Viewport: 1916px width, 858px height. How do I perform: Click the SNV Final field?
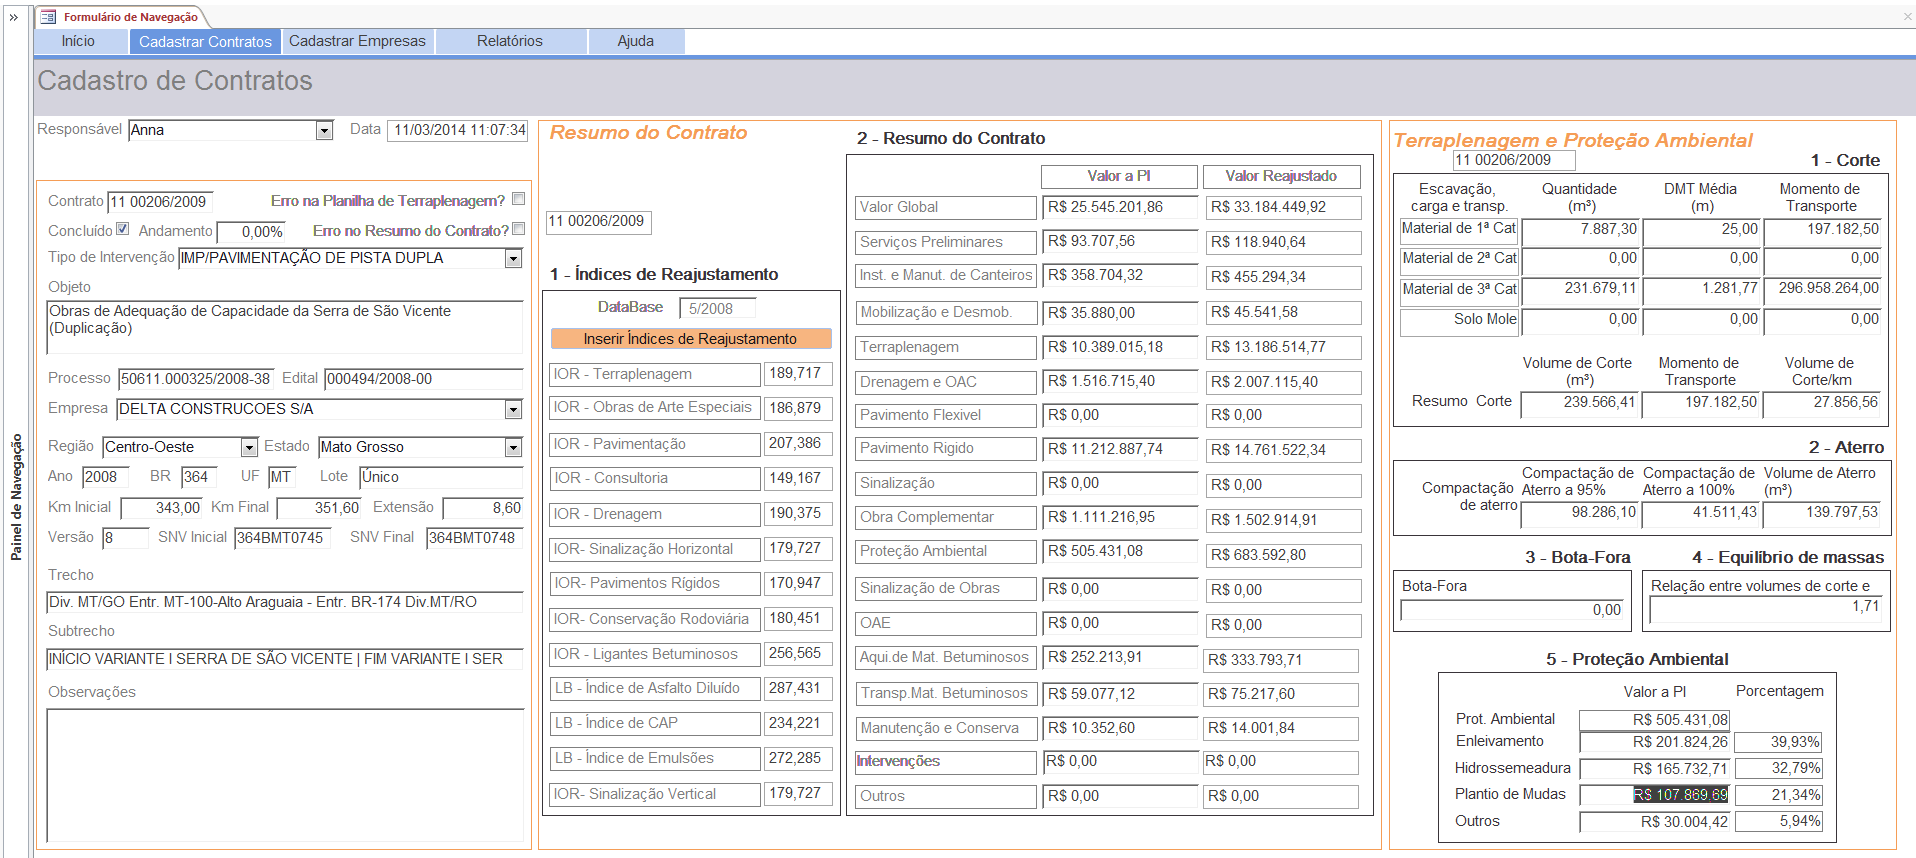tap(474, 538)
